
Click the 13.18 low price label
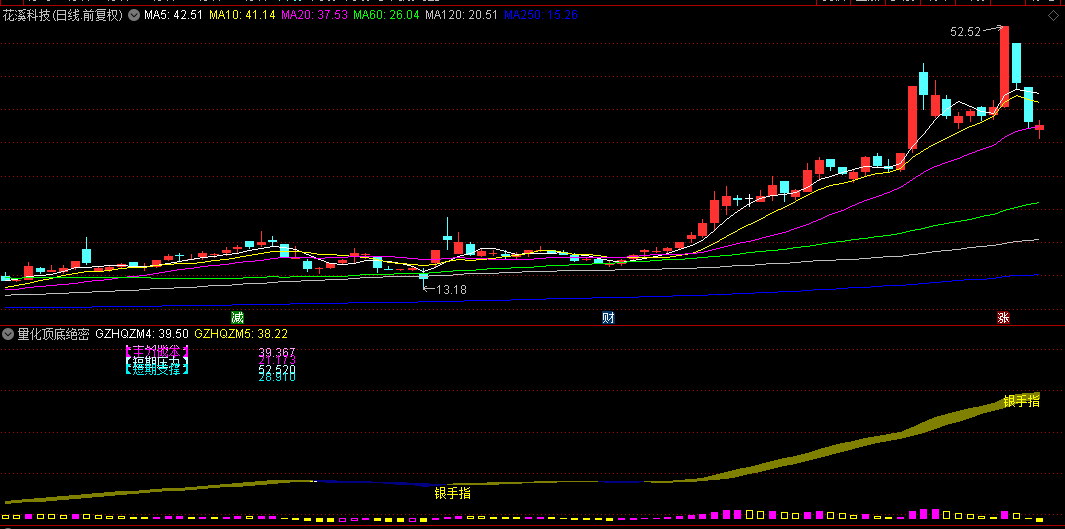(x=451, y=290)
